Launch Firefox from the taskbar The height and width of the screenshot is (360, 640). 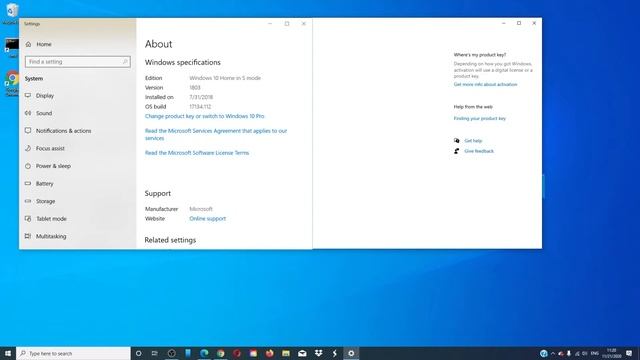(x=269, y=353)
